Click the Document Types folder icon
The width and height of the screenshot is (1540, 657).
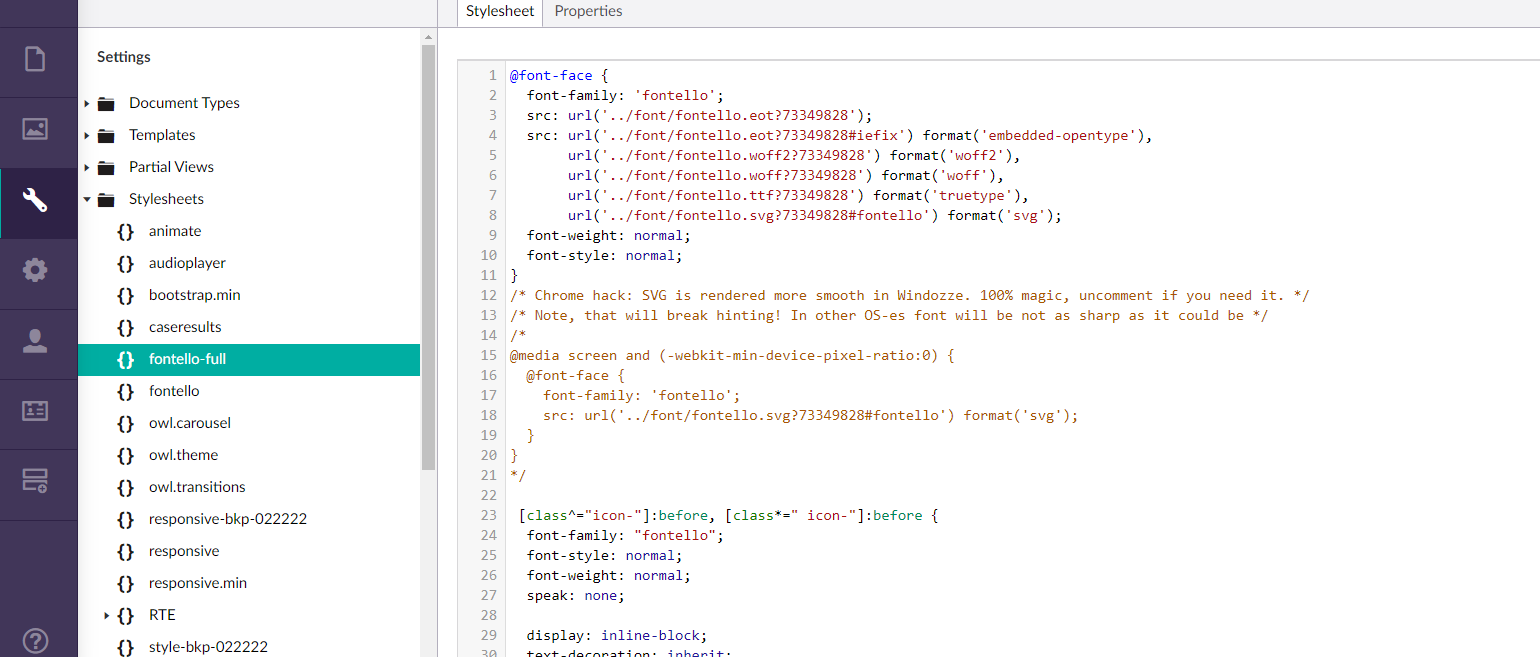point(106,103)
